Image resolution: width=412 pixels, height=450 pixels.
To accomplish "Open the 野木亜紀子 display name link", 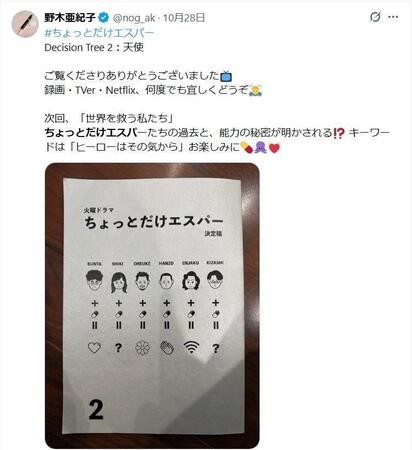I will click(x=70, y=18).
